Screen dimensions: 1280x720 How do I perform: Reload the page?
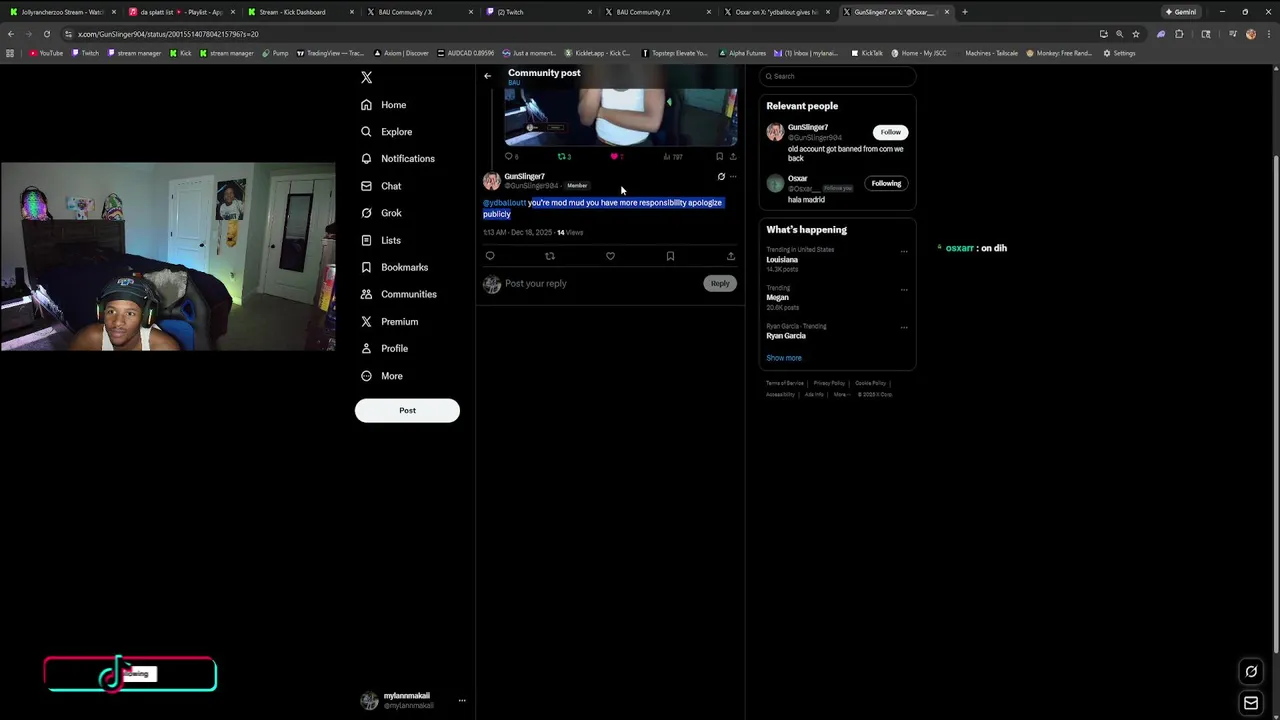(46, 34)
